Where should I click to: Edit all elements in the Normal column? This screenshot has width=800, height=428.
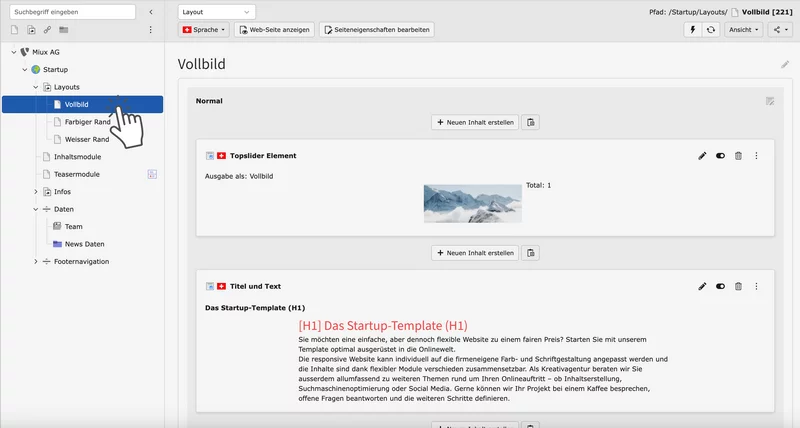pos(770,101)
